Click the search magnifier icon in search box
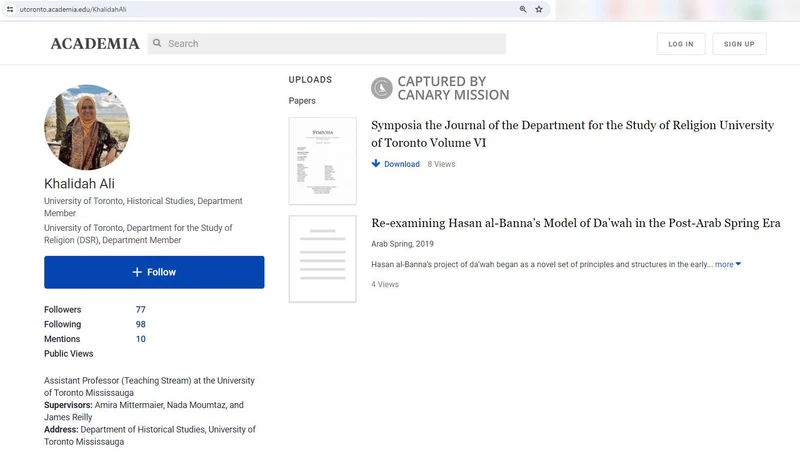 [x=157, y=44]
